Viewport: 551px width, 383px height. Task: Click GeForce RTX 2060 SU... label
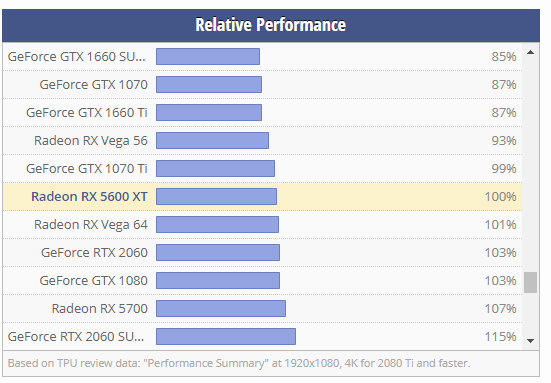(x=76, y=337)
